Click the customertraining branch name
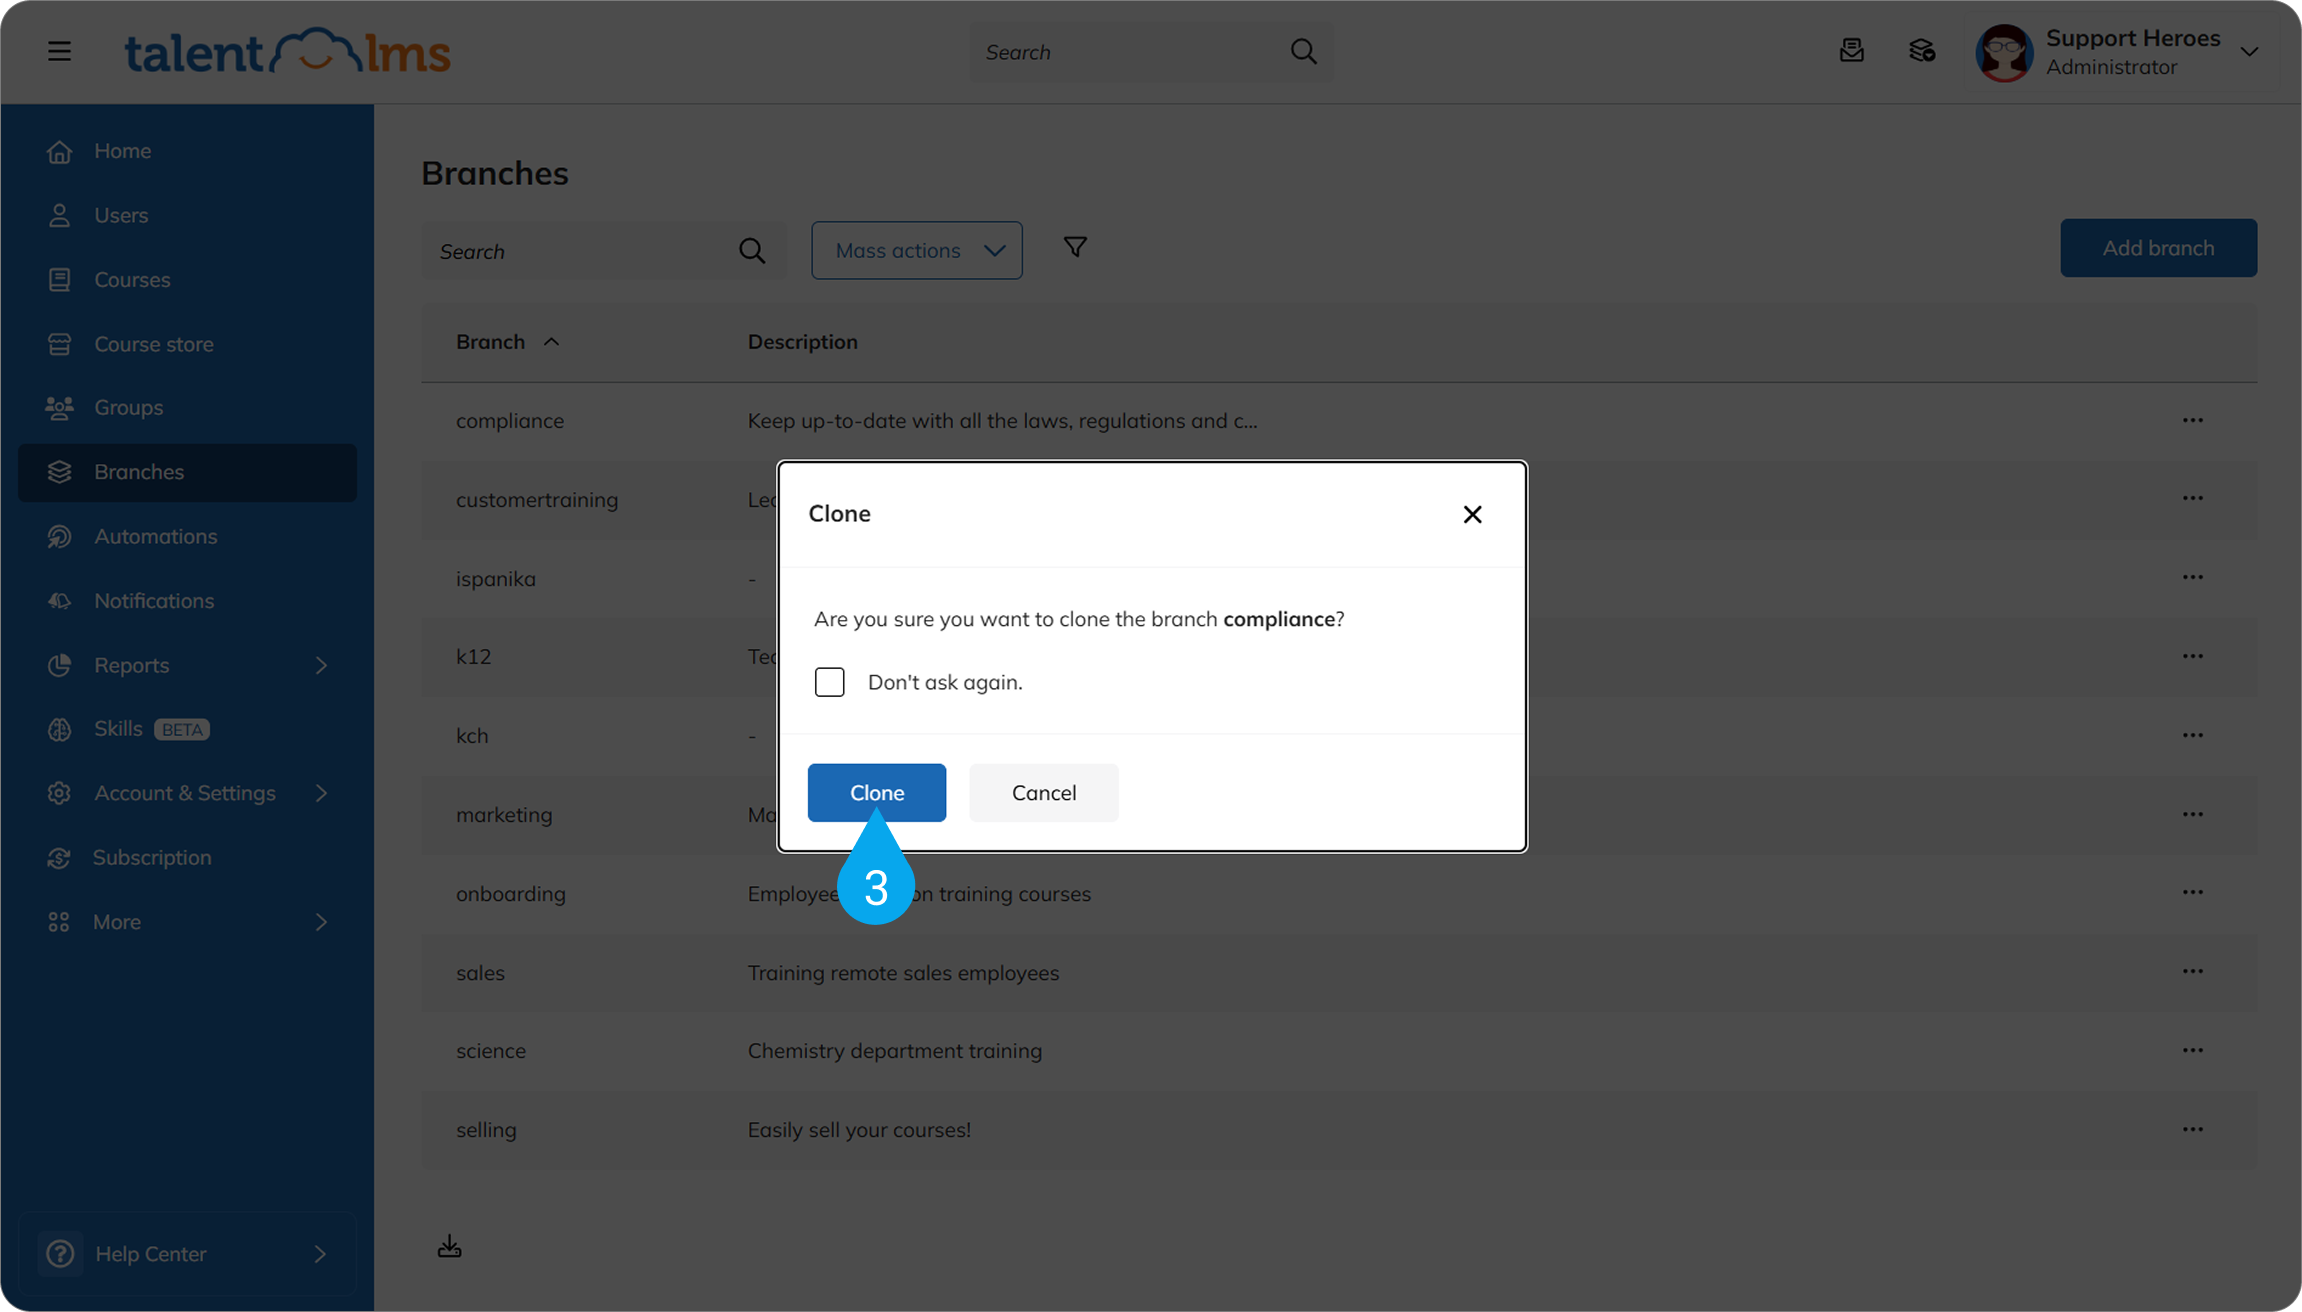The height and width of the screenshot is (1312, 2302). [x=537, y=499]
